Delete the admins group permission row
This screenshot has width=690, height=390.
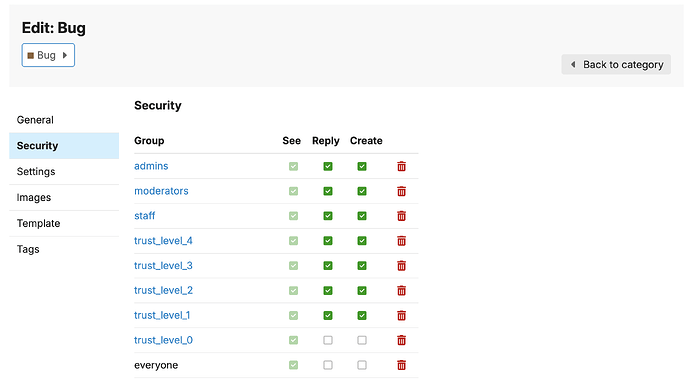tap(401, 166)
